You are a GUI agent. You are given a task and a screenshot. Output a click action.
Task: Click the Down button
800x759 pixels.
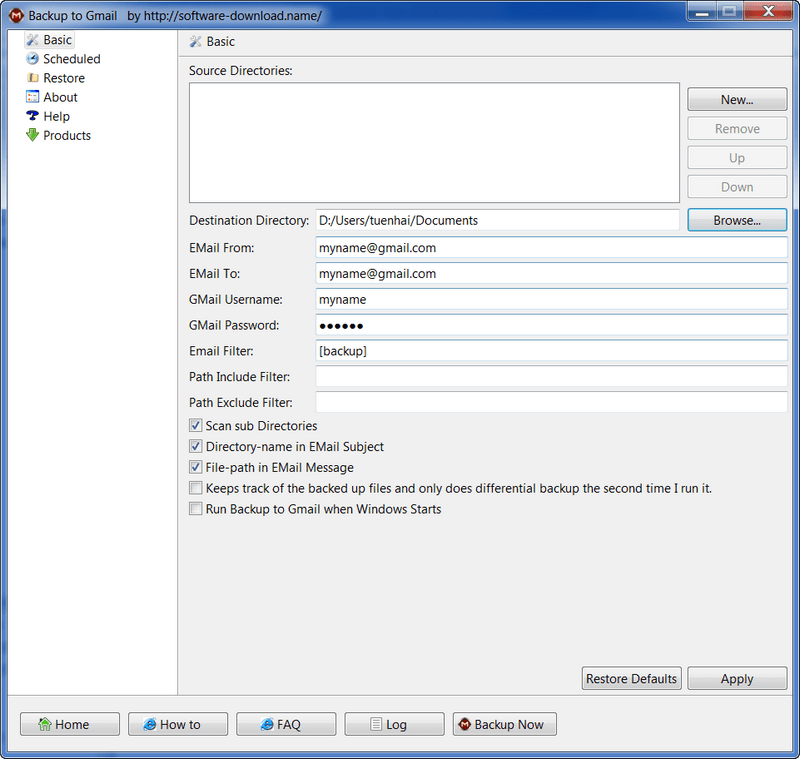click(737, 187)
